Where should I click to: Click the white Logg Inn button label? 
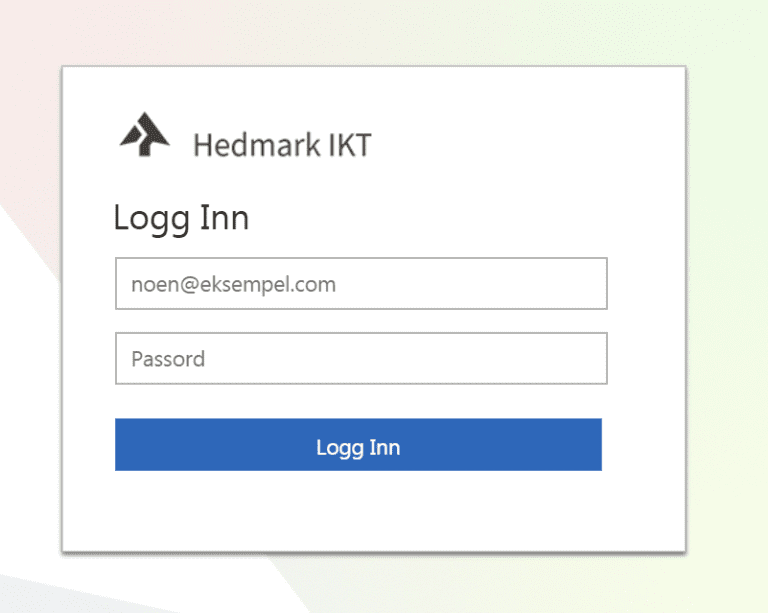point(358,447)
